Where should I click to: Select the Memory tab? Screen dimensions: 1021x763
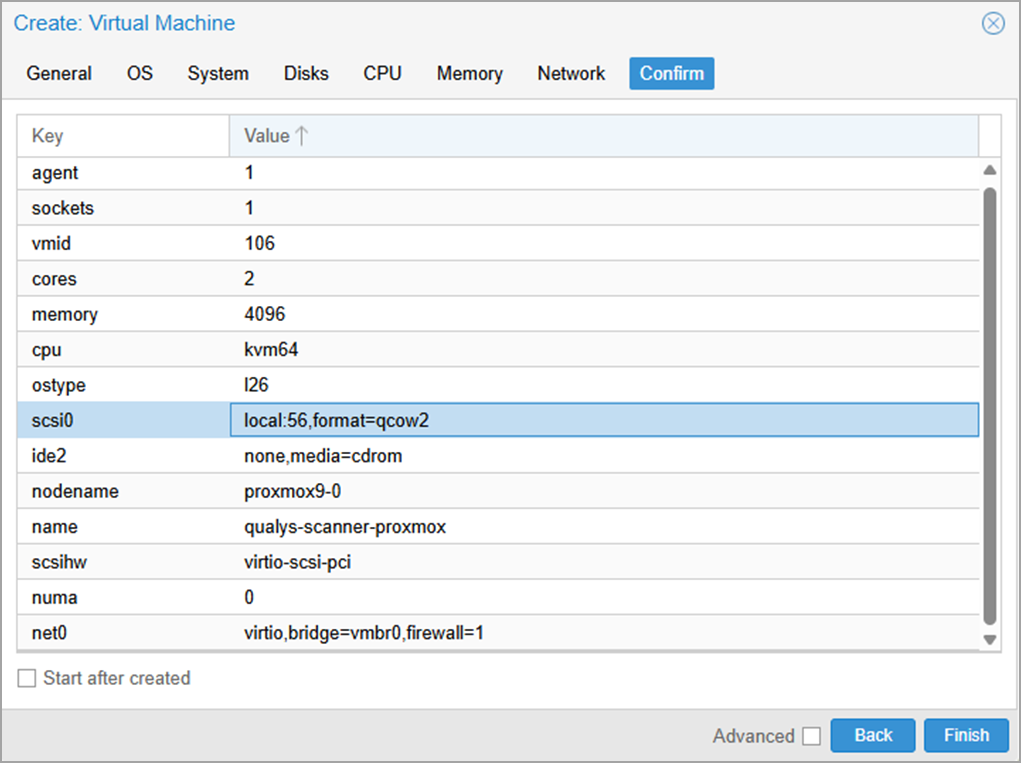pos(469,74)
